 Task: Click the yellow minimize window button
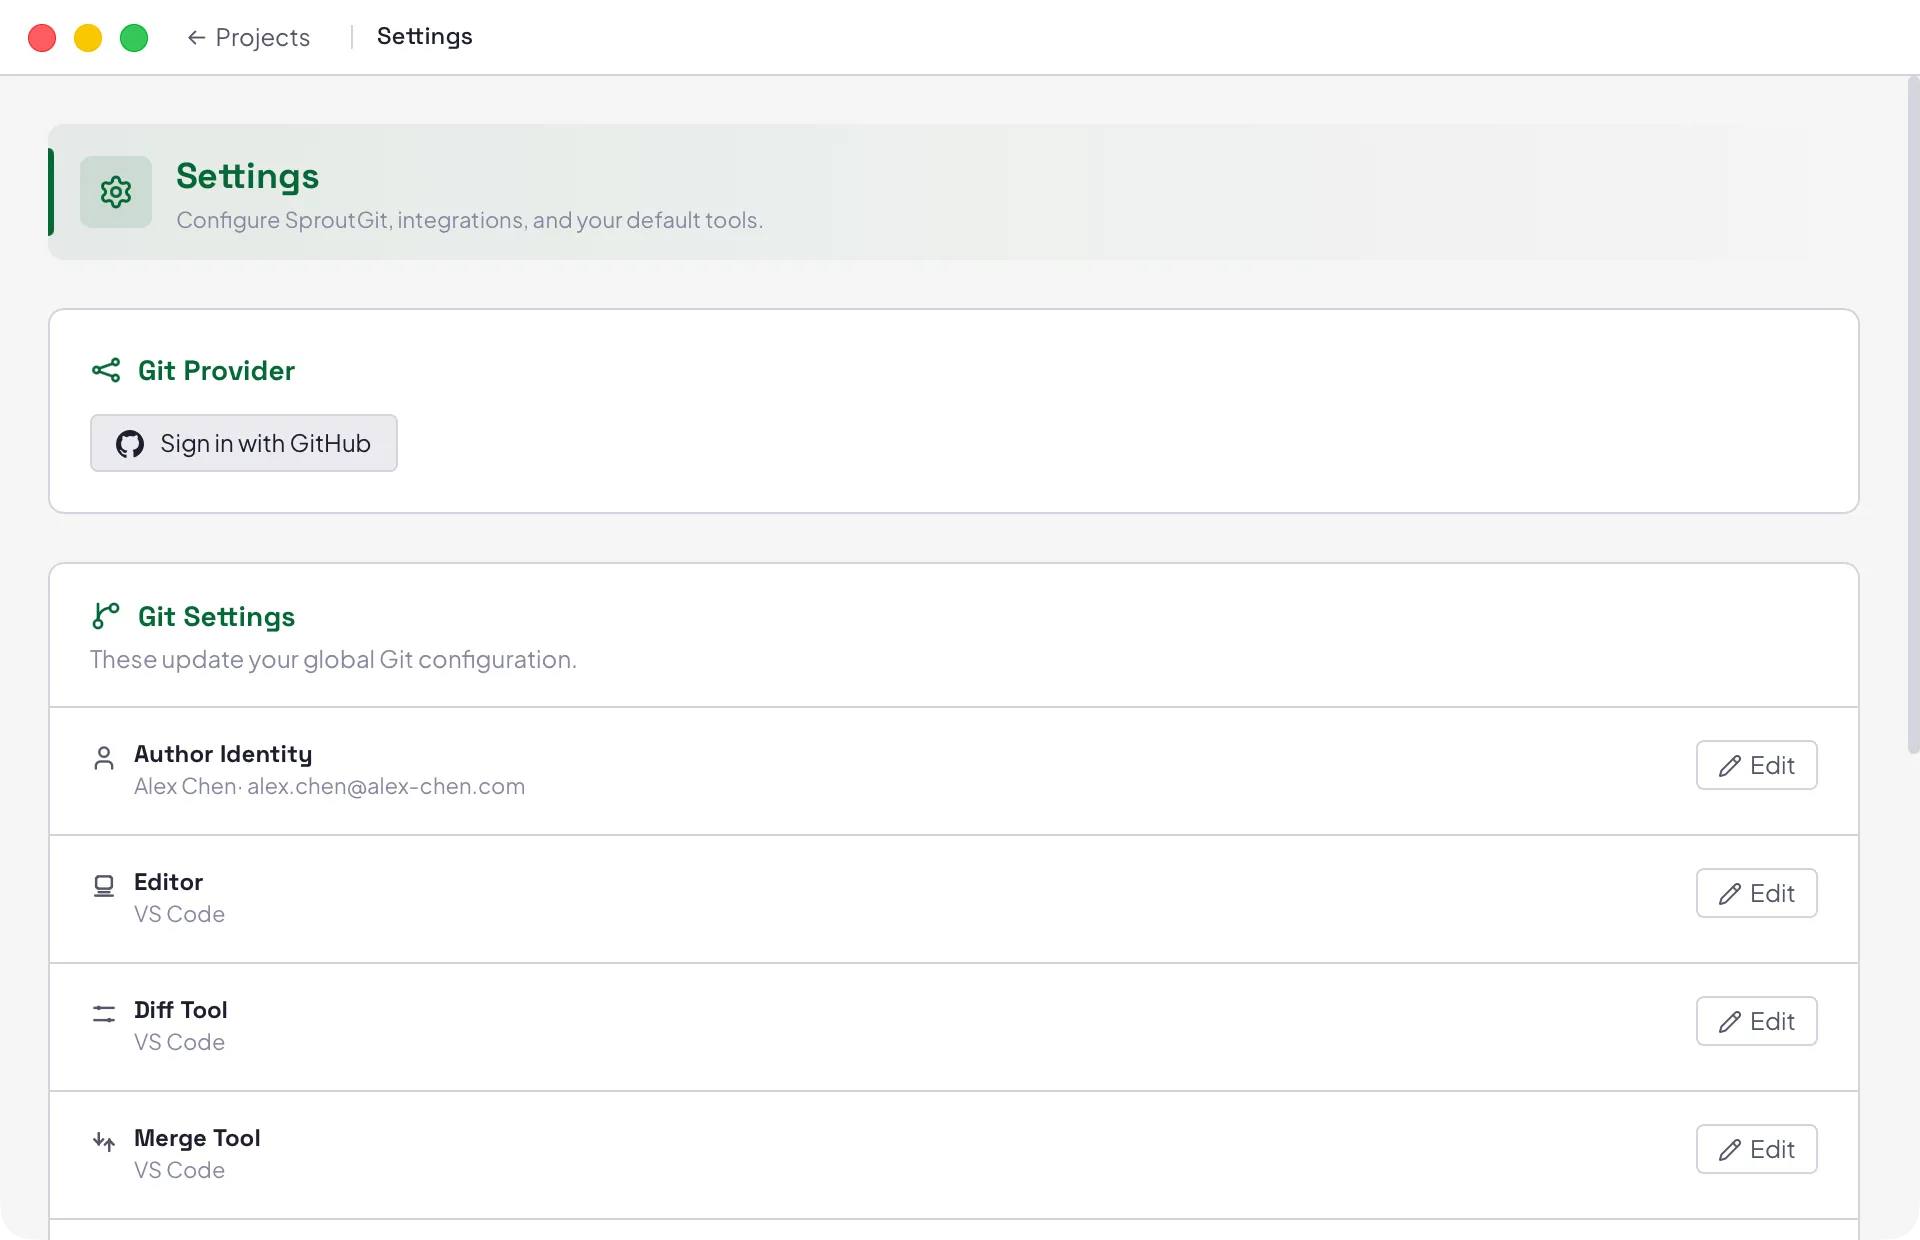[88, 38]
